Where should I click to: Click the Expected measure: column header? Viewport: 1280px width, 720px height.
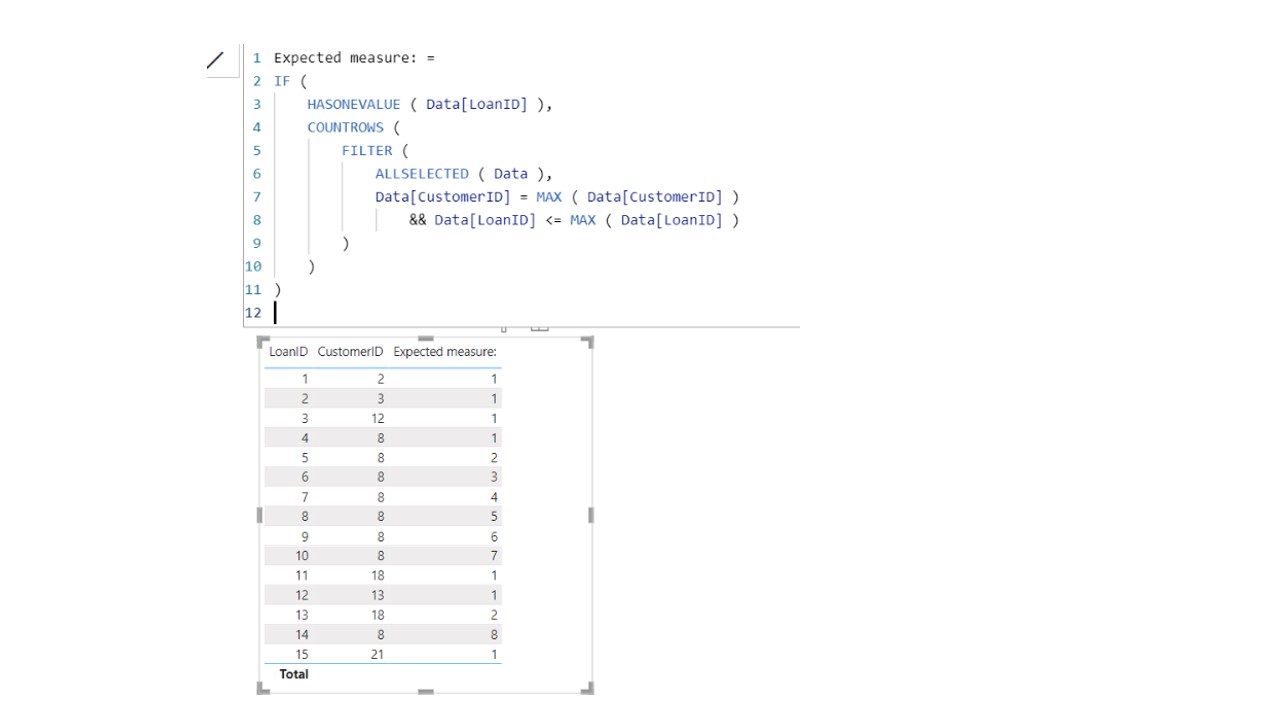click(x=445, y=352)
